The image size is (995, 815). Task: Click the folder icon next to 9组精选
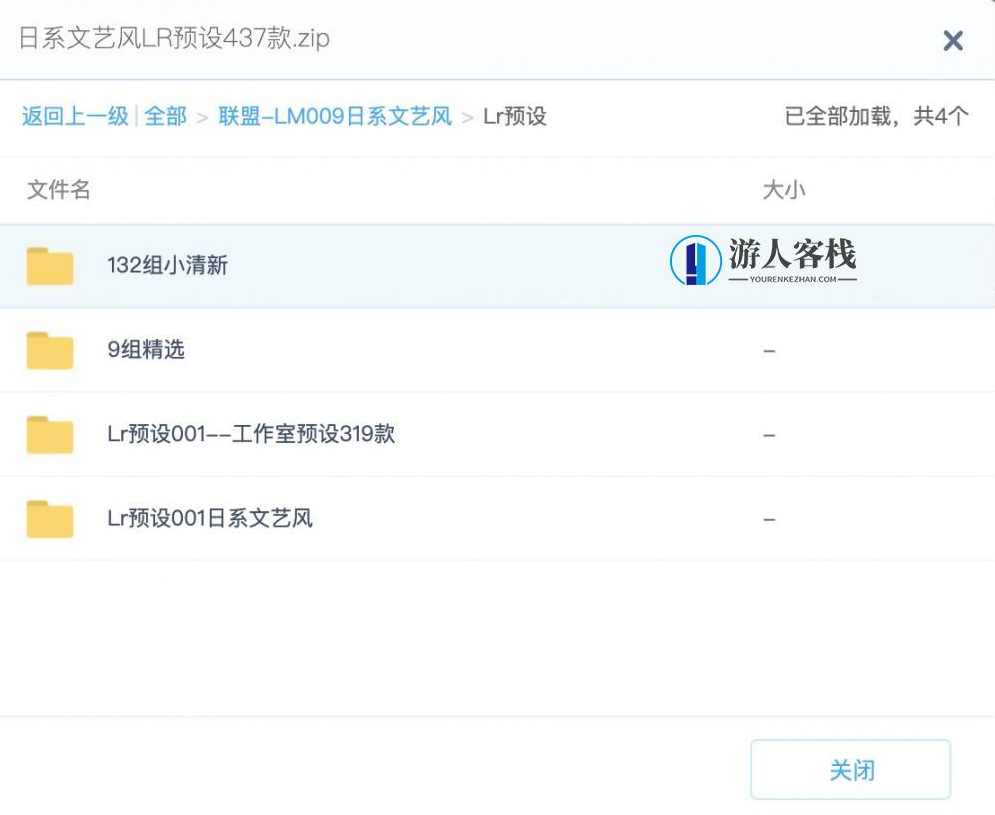click(x=50, y=351)
